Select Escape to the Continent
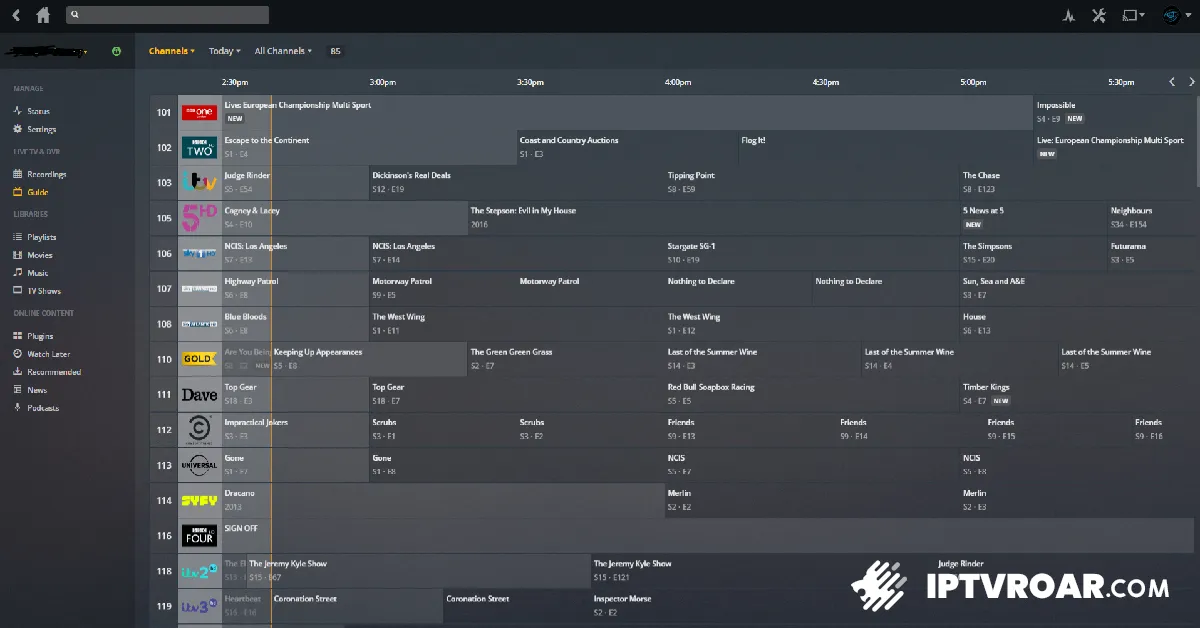 click(368, 147)
